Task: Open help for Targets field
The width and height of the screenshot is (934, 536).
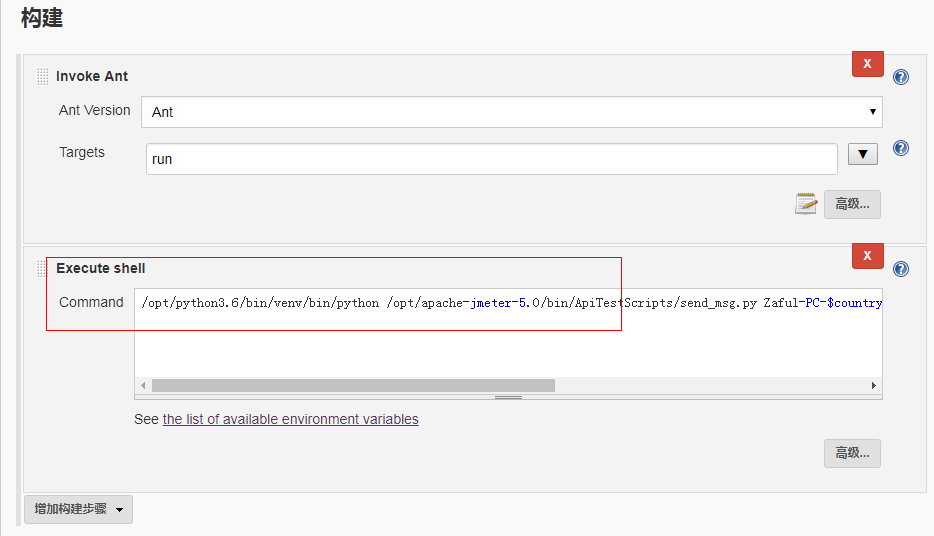Action: tap(901, 148)
